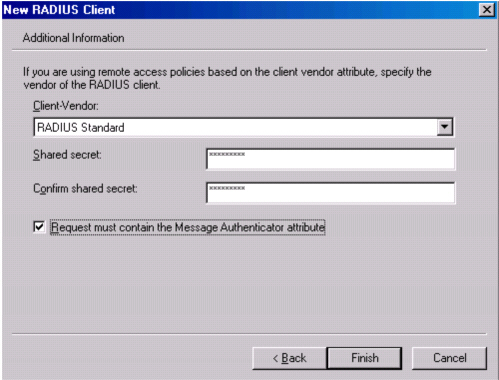The image size is (499, 380).
Task: Select the 'Additional Information' heading text
Action: click(x=73, y=38)
